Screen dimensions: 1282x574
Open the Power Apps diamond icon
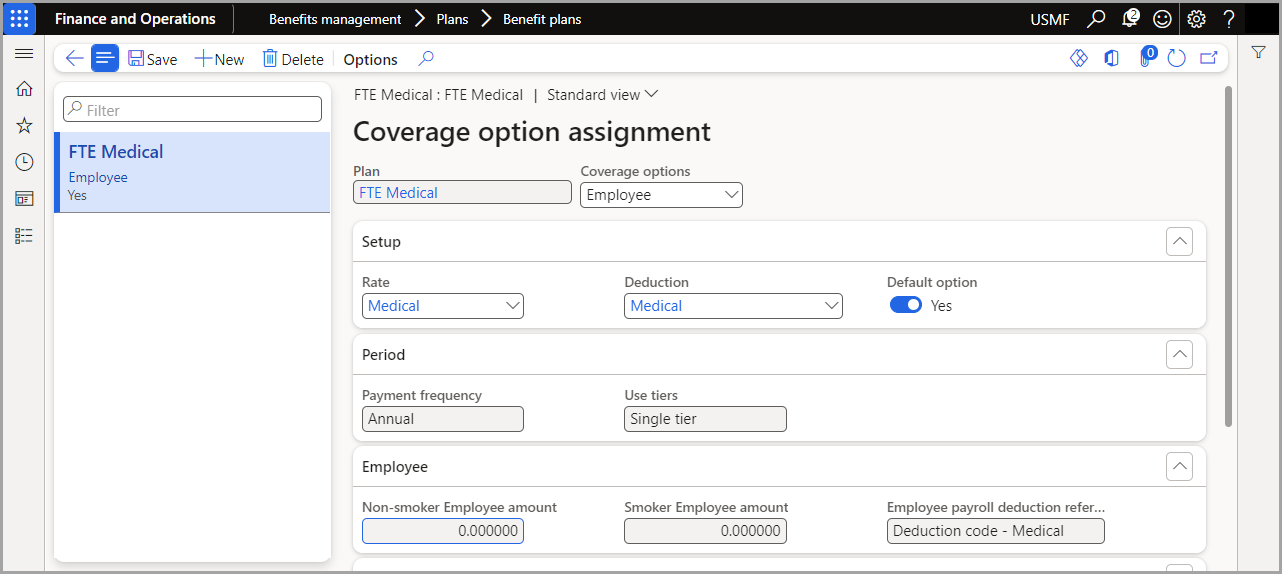coord(1078,59)
